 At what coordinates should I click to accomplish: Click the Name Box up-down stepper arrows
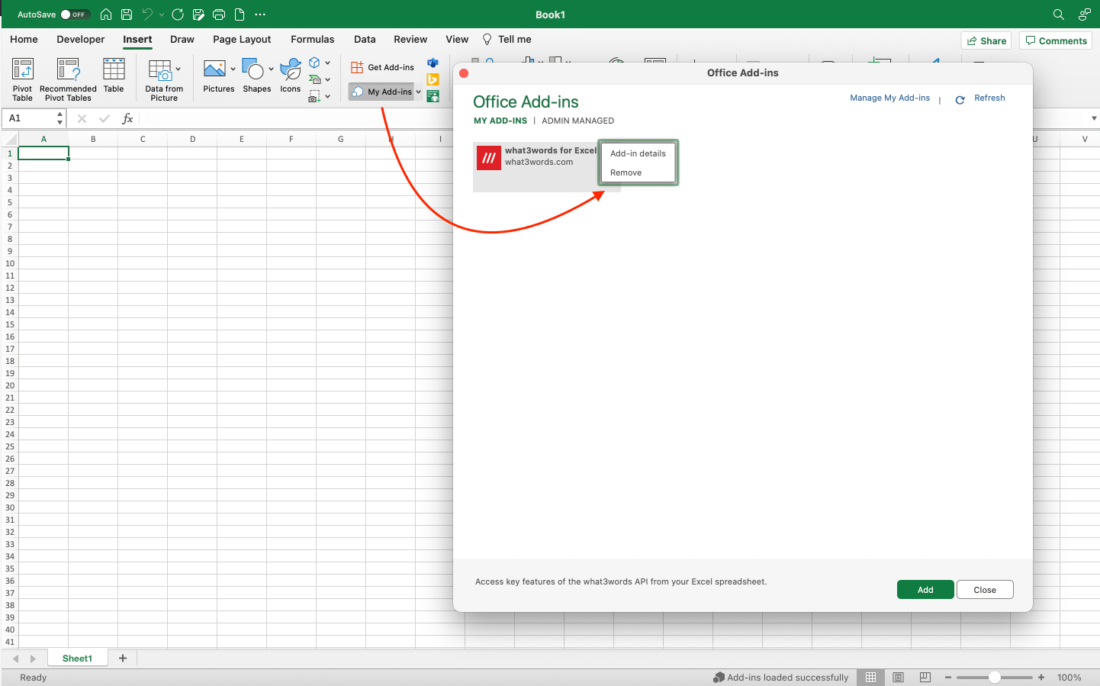60,119
